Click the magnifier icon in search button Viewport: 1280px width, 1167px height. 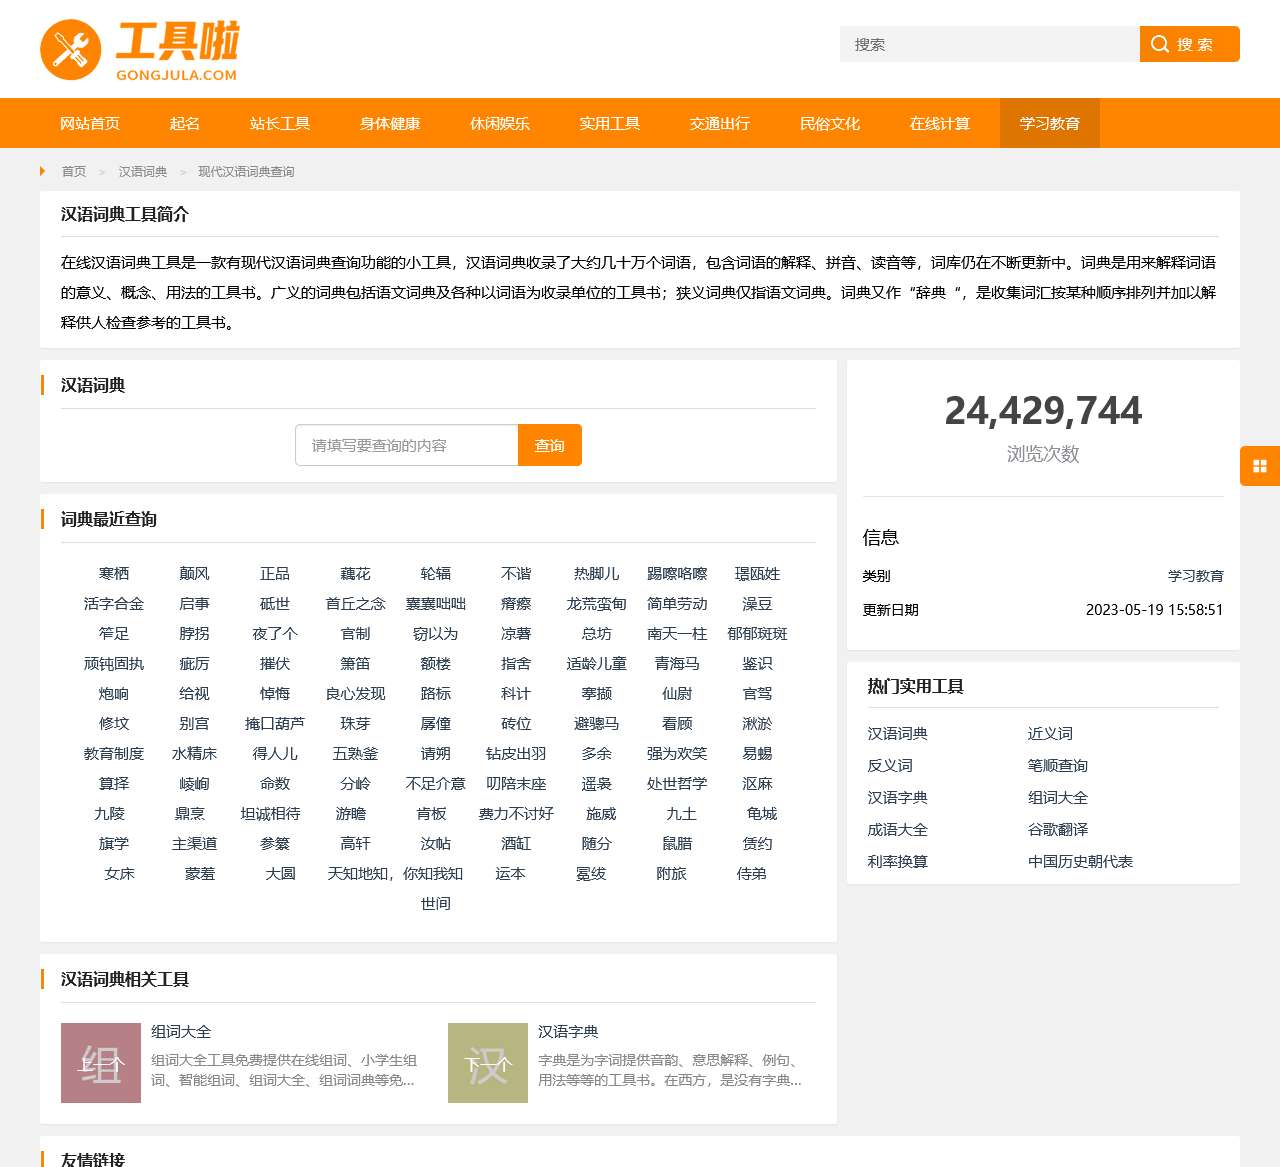click(1160, 44)
